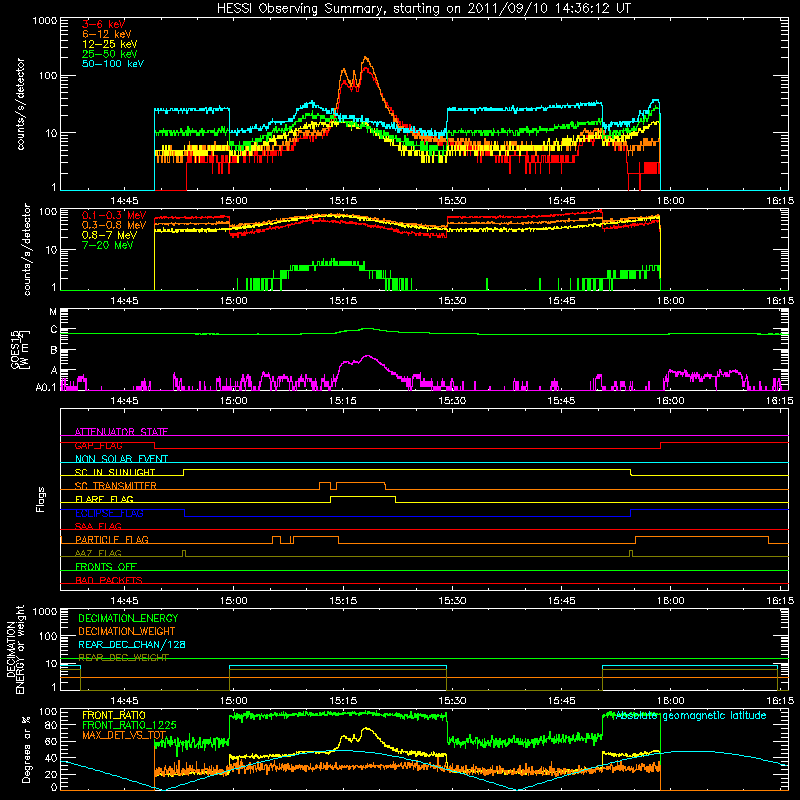Viewport: 800px width, 800px height.
Task: Click the green FRONT_RATIO_1225 legend label
Action: coord(129,725)
